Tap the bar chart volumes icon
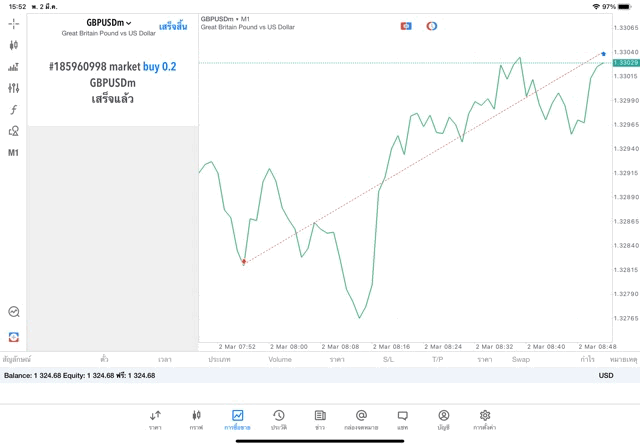640x447 pixels. point(13,67)
